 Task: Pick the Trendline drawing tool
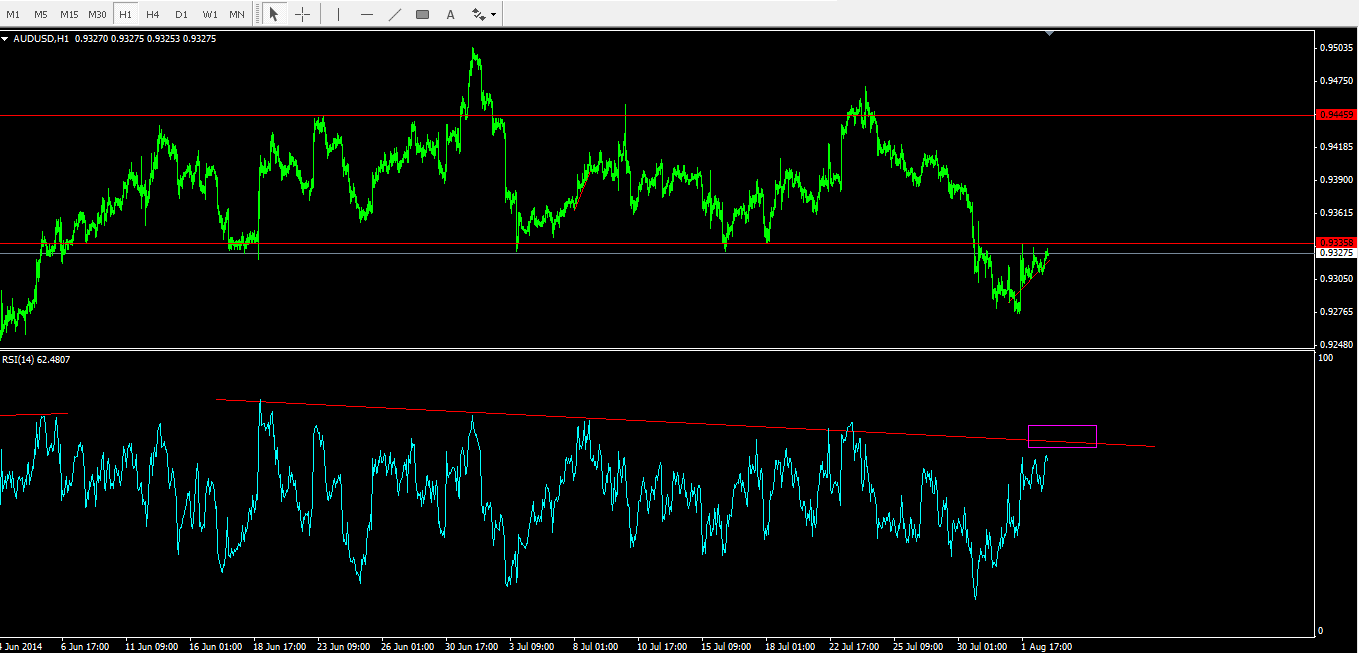pos(395,14)
